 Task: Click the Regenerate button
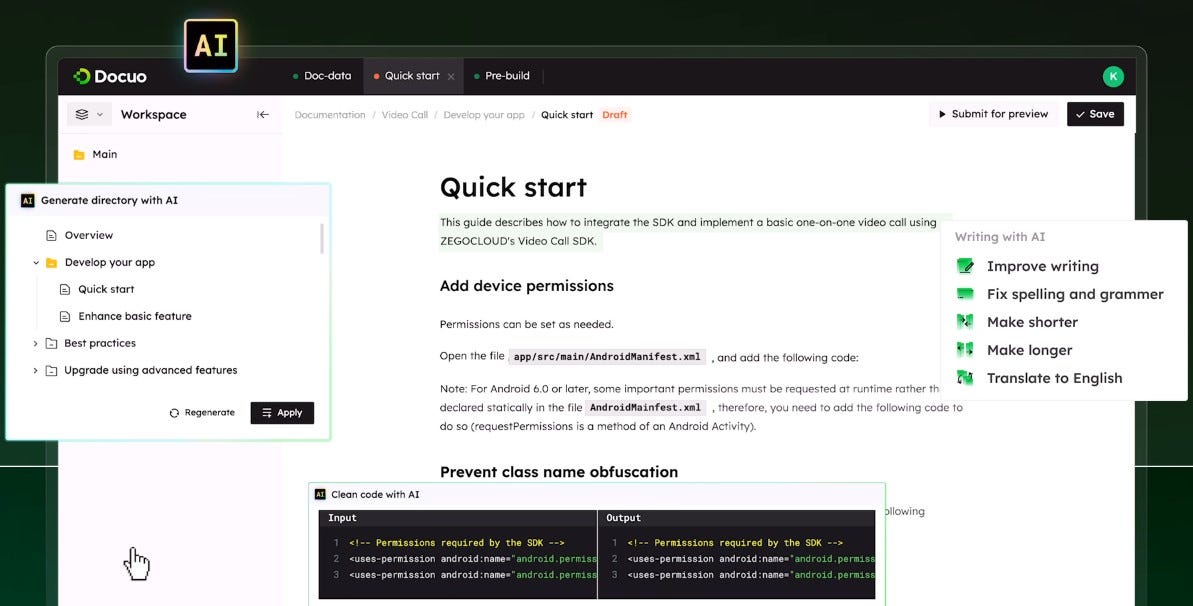(x=202, y=413)
